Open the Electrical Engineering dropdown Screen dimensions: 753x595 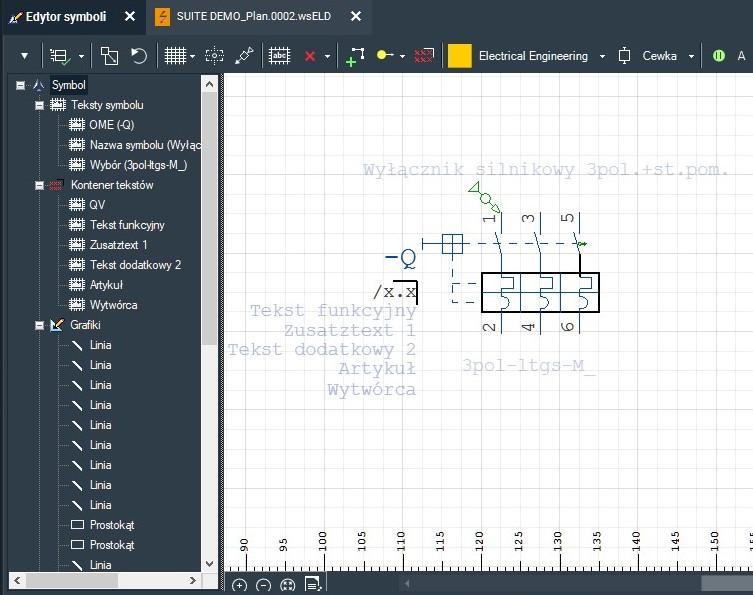[602, 57]
